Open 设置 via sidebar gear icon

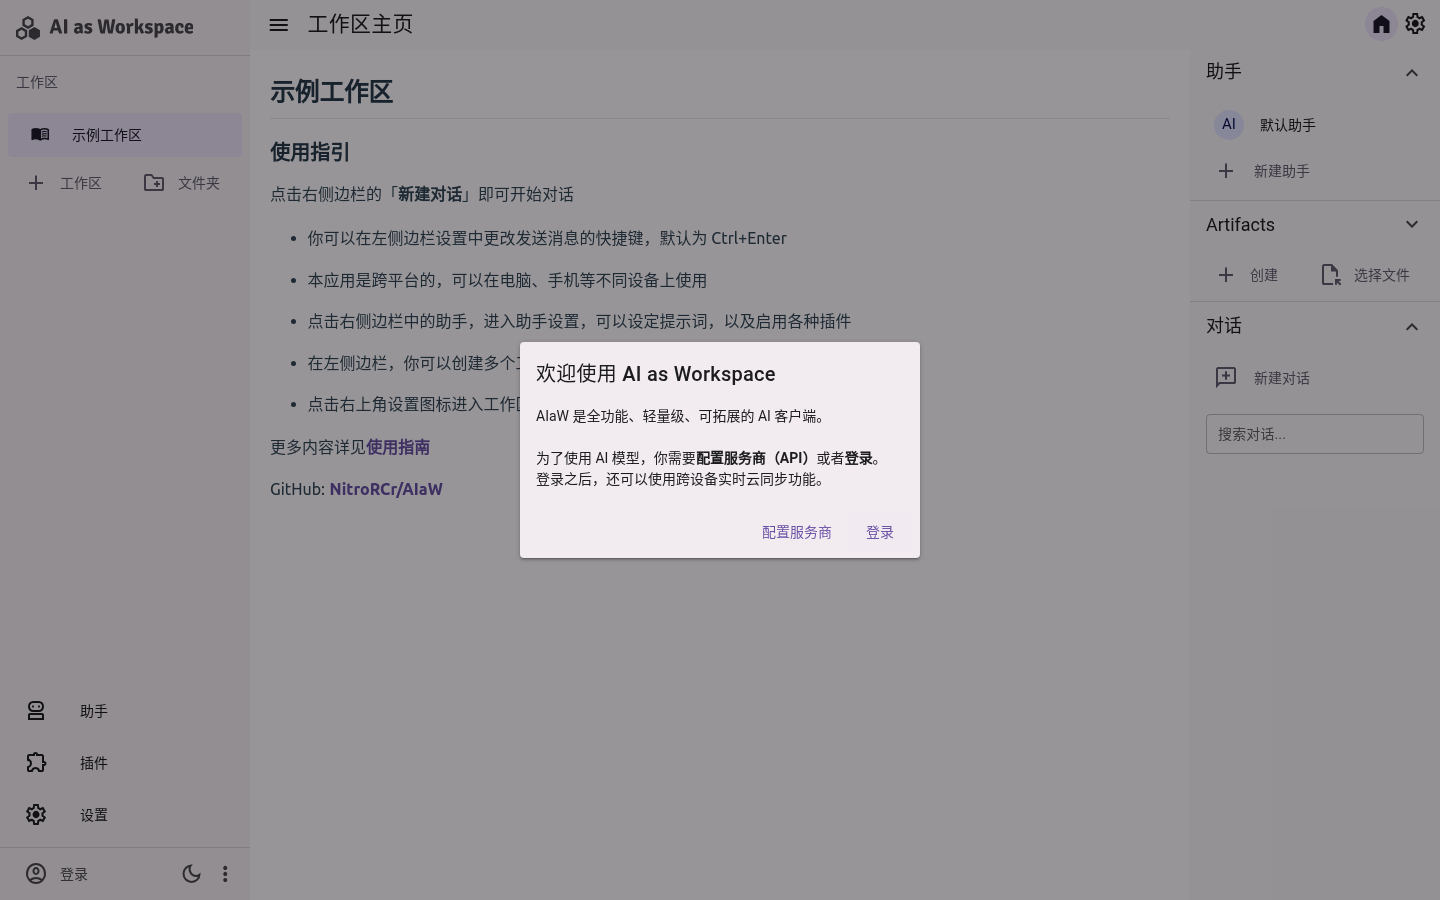36,815
